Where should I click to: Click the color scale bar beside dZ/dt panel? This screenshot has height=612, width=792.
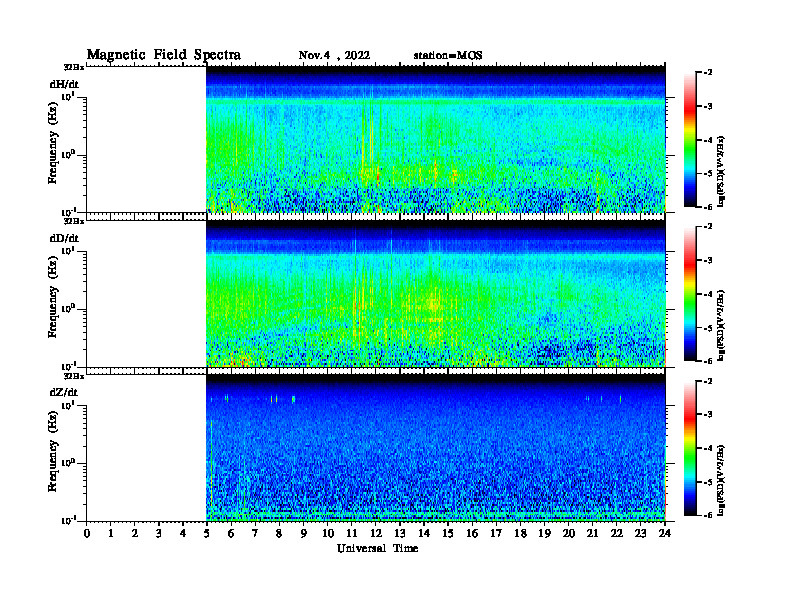click(690, 448)
